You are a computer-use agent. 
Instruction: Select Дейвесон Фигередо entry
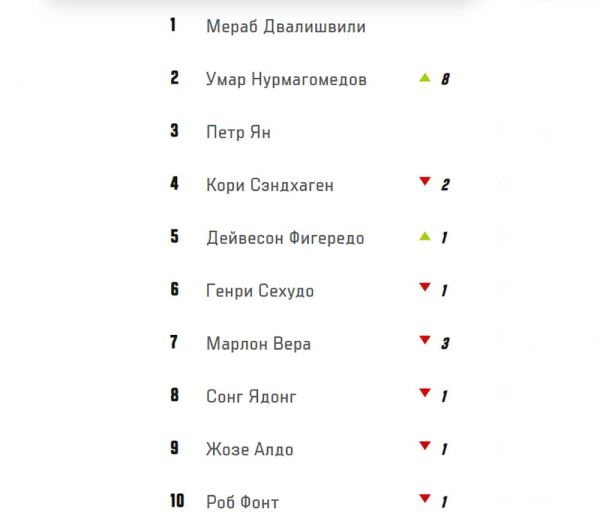pos(285,238)
